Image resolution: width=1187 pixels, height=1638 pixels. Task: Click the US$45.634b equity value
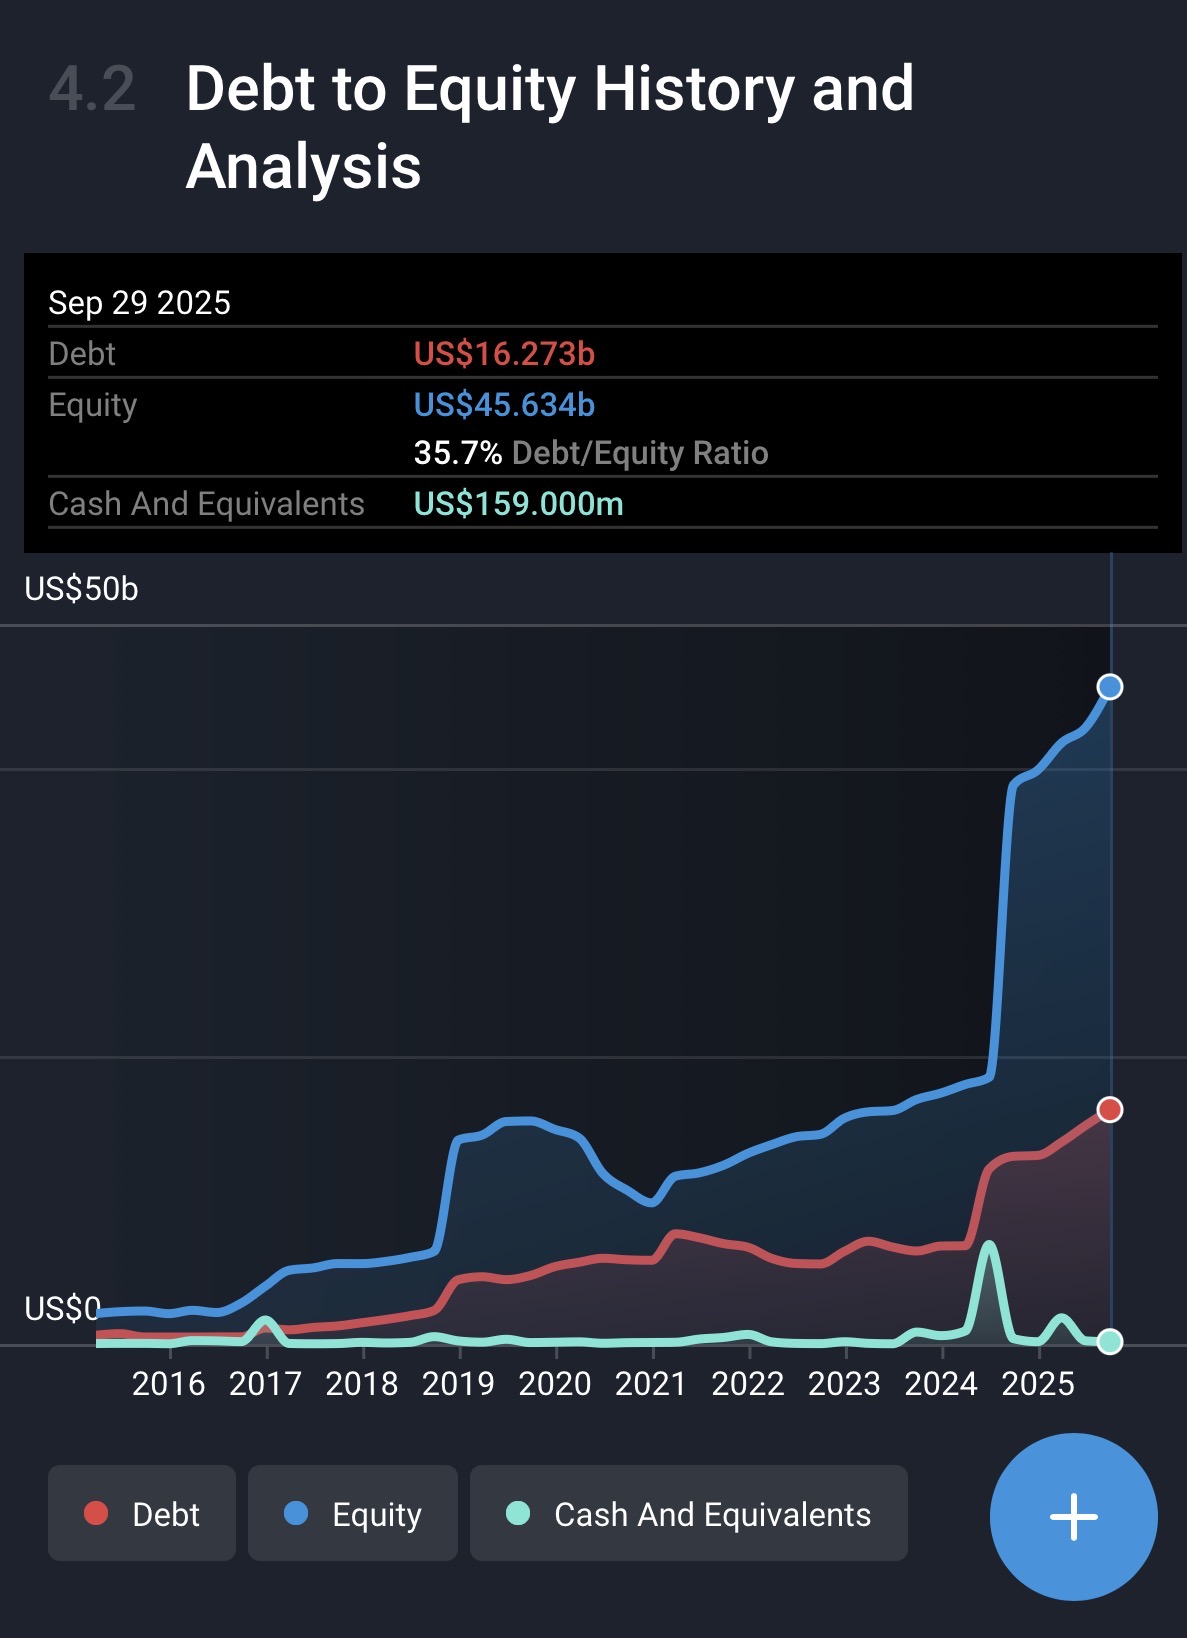pos(504,405)
